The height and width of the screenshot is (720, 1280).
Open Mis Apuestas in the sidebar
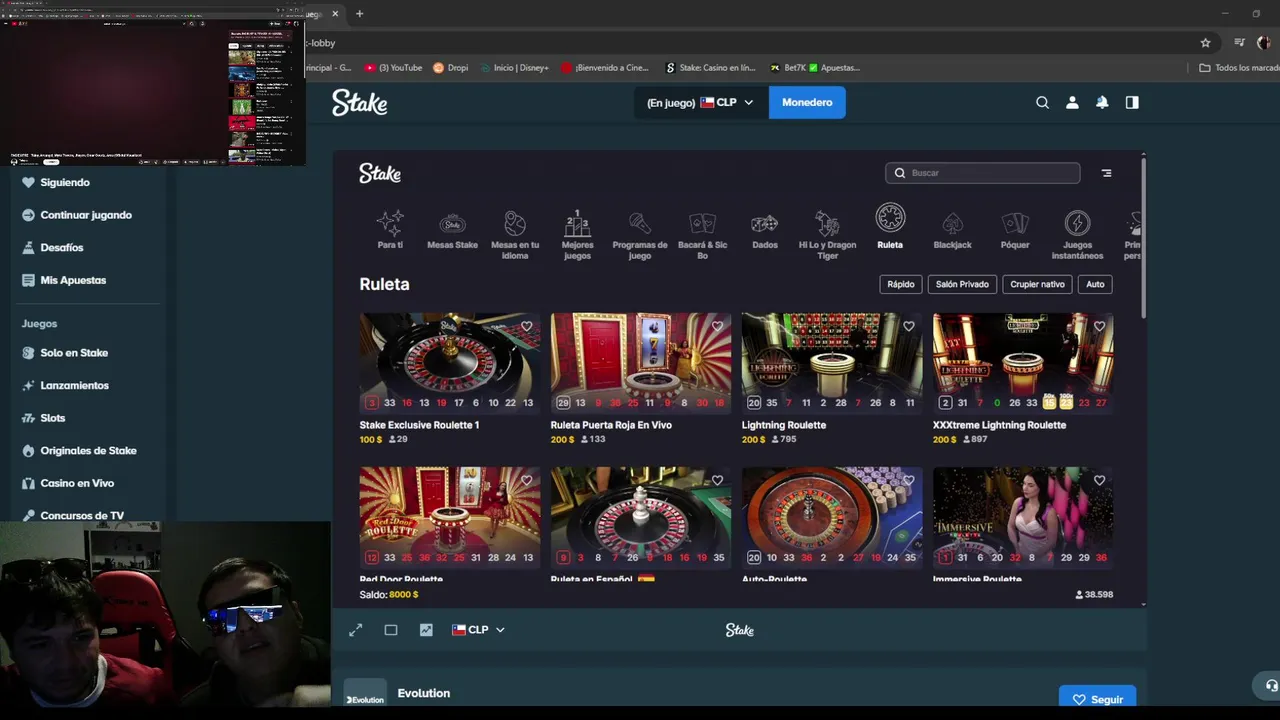coord(64,280)
